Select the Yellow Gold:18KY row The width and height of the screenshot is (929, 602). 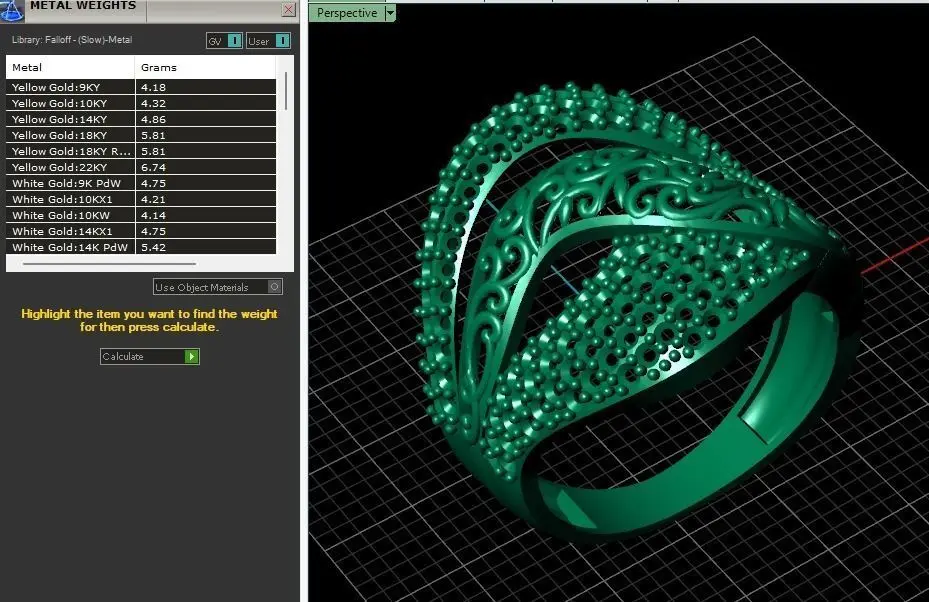[141, 135]
